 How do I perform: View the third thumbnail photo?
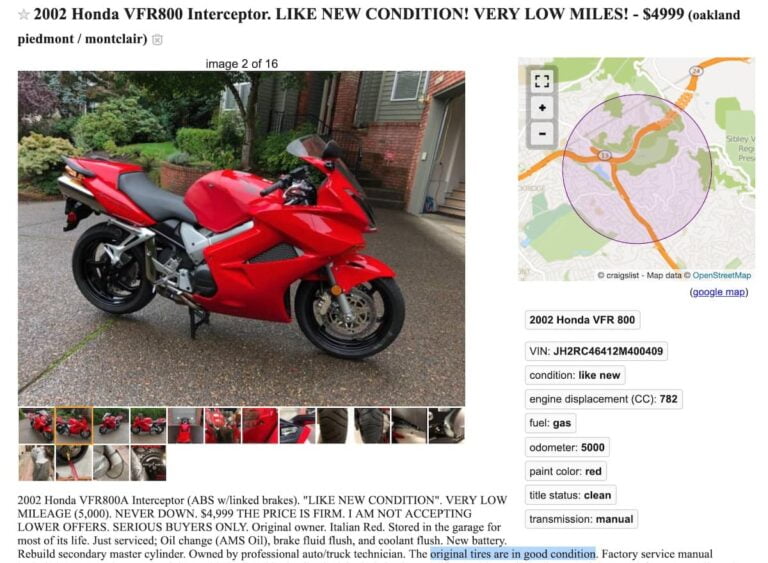tap(111, 425)
